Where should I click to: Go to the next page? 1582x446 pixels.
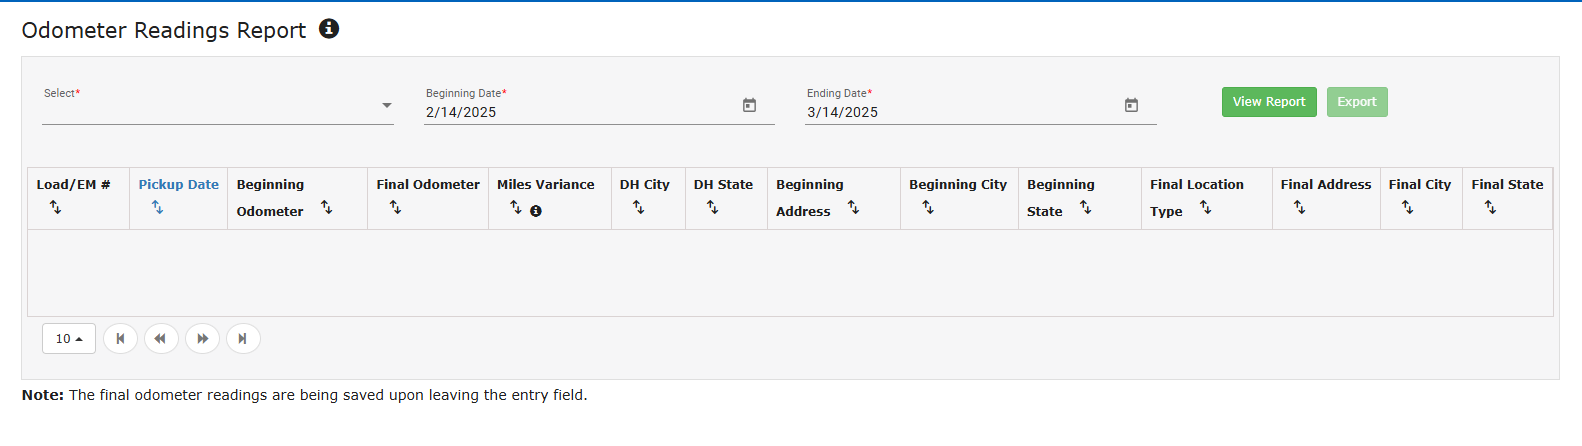[202, 339]
